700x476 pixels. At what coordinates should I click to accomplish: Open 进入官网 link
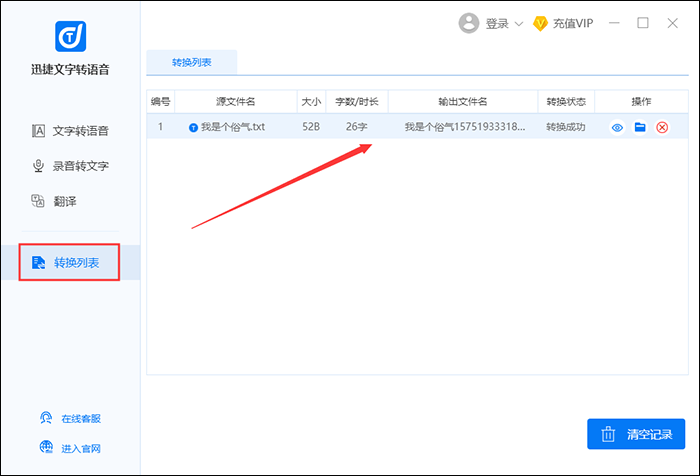click(81, 448)
